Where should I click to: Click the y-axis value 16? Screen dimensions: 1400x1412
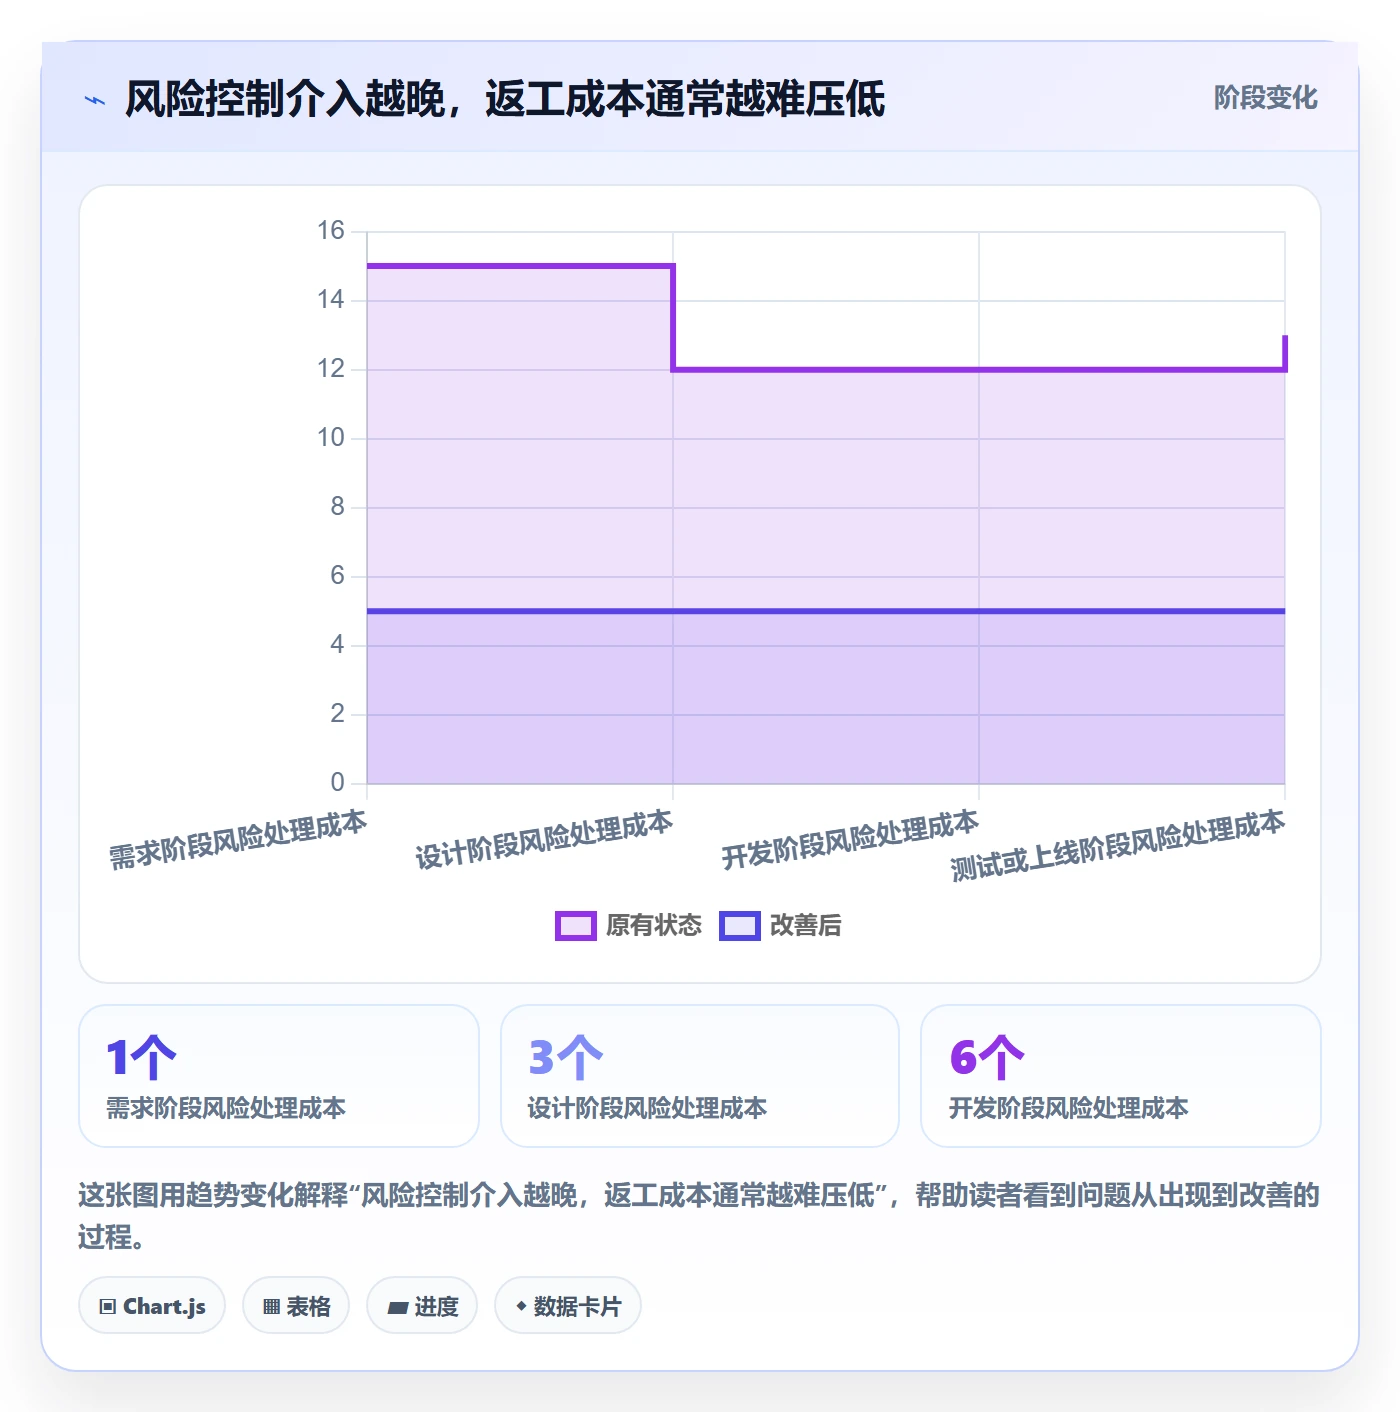pyautogui.click(x=331, y=231)
